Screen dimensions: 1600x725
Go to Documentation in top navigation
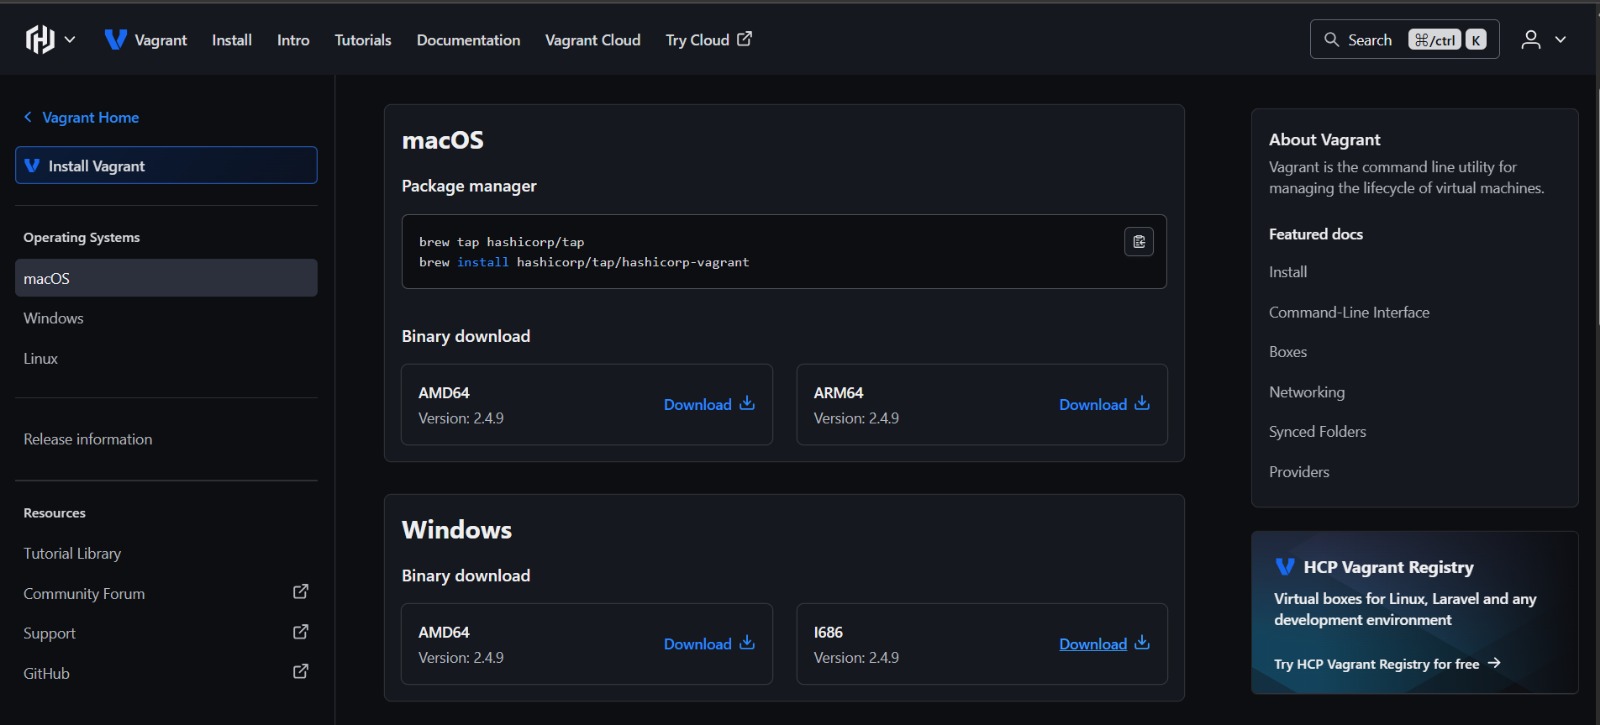pos(468,40)
